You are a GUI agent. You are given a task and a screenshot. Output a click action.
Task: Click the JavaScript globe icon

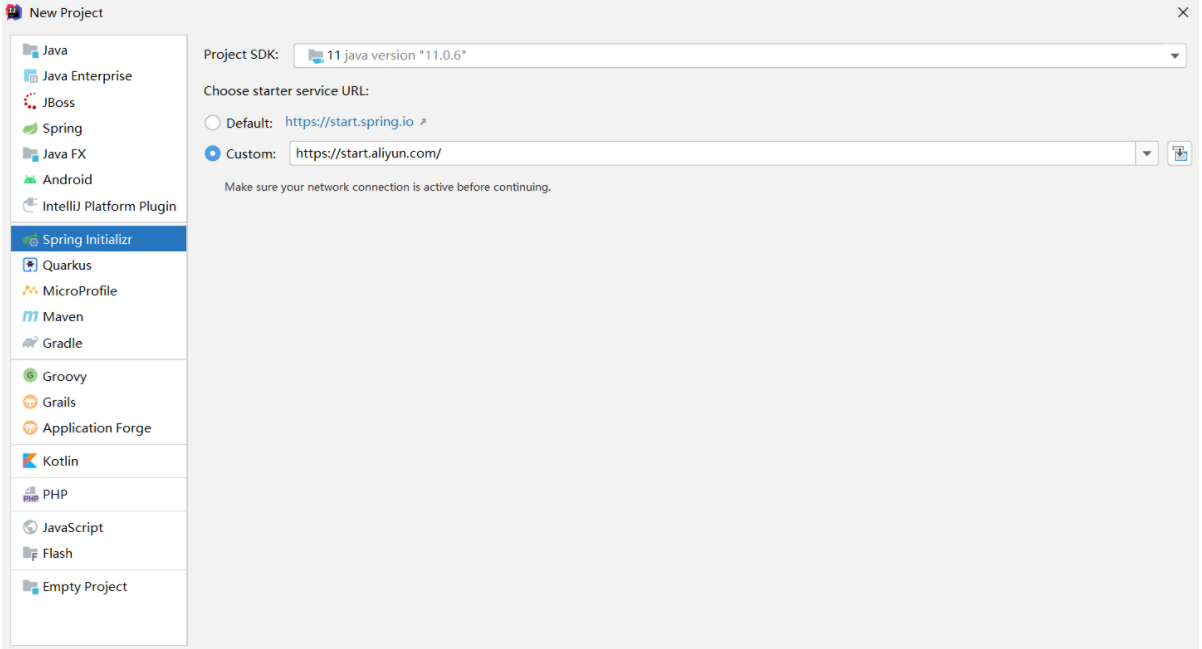click(x=30, y=527)
